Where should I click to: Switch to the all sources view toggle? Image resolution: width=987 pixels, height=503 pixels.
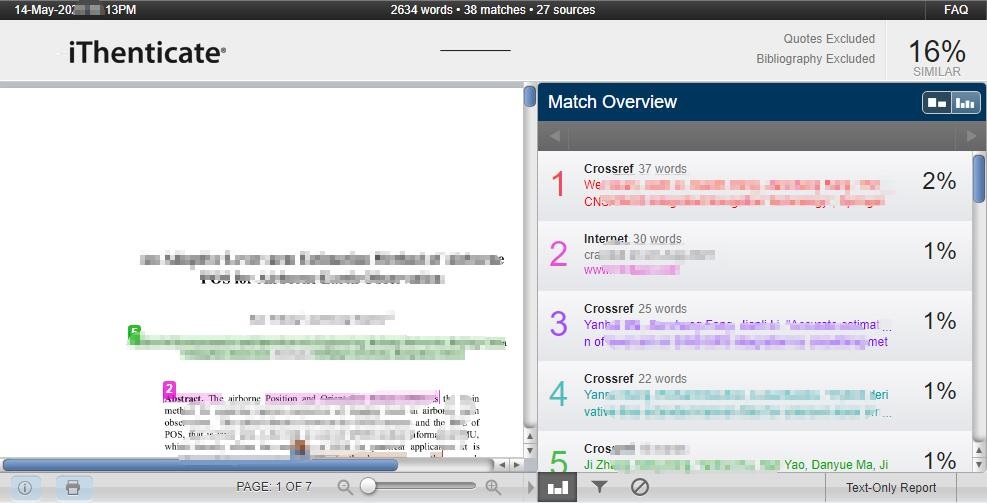click(x=937, y=102)
